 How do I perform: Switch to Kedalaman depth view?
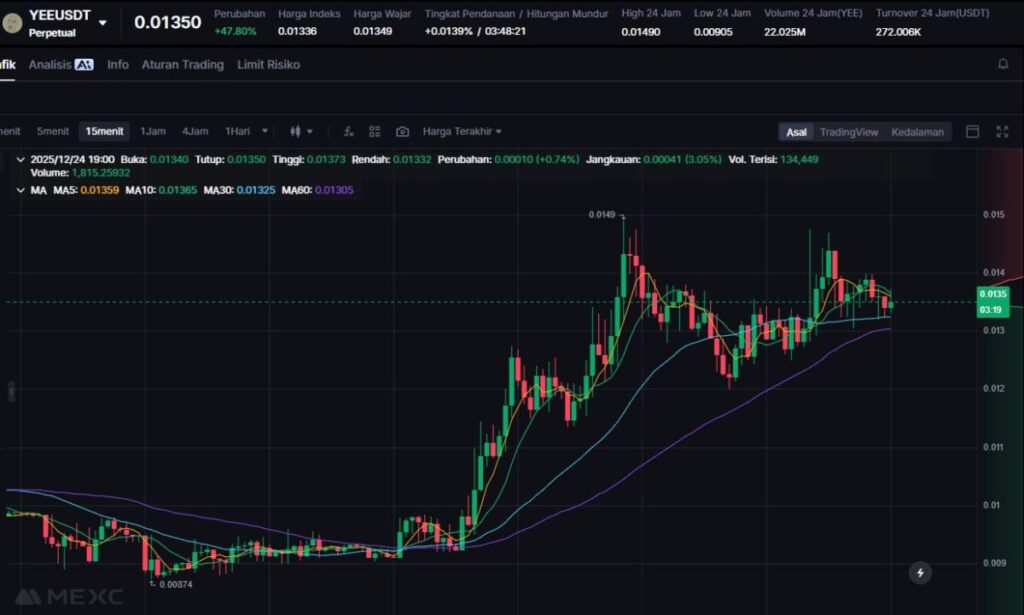917,132
